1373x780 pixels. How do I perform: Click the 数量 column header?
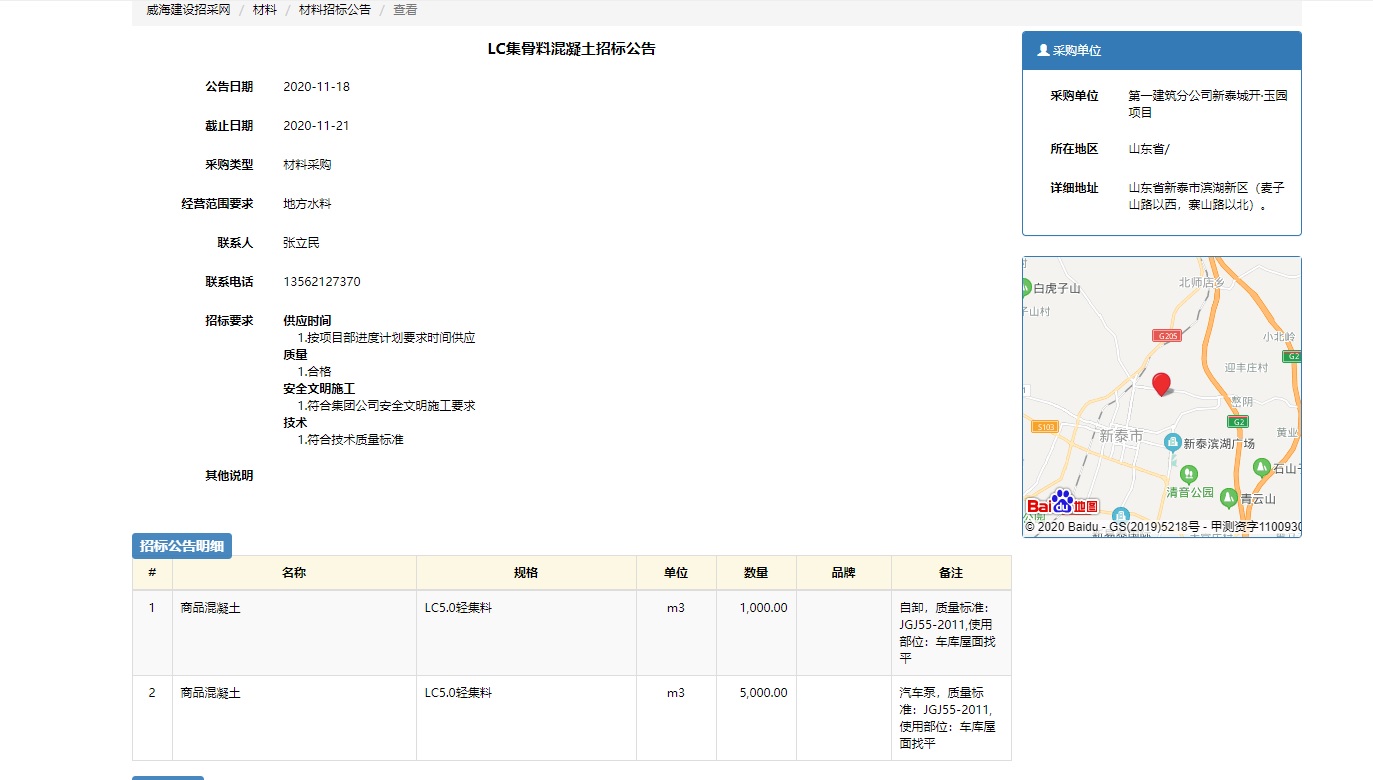click(756, 573)
